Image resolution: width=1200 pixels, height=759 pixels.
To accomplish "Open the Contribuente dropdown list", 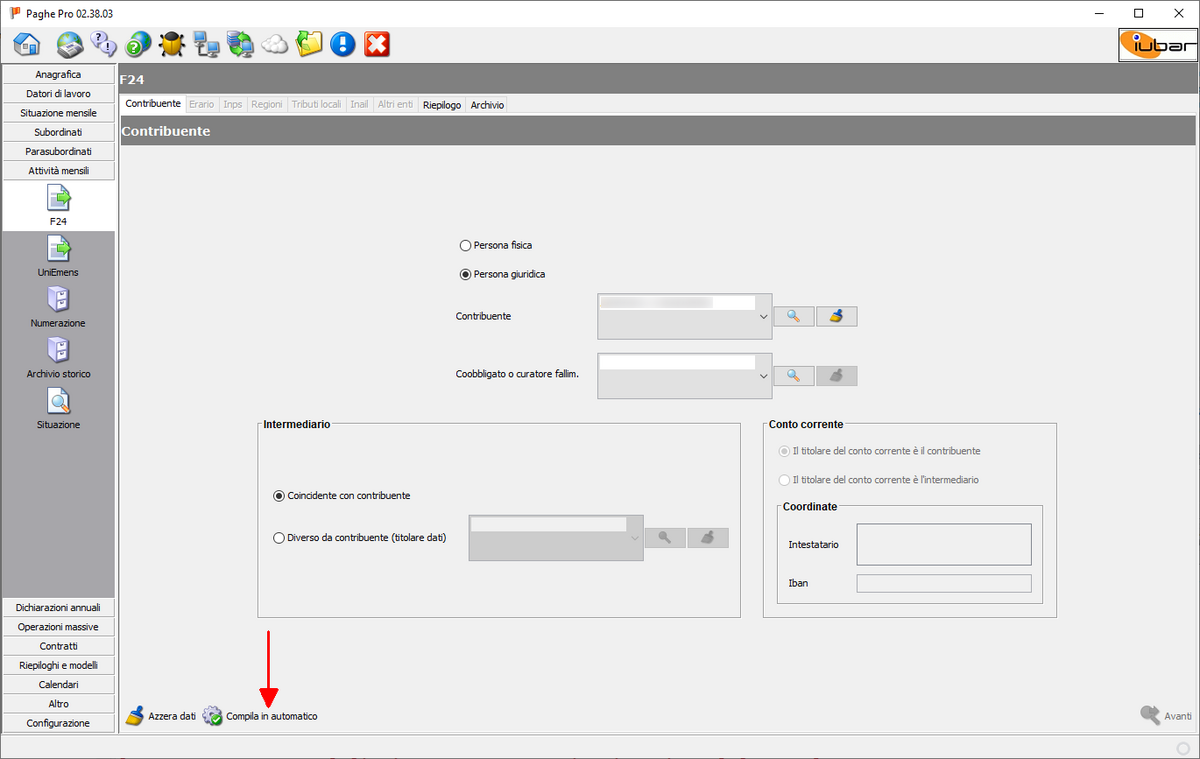I will click(762, 316).
